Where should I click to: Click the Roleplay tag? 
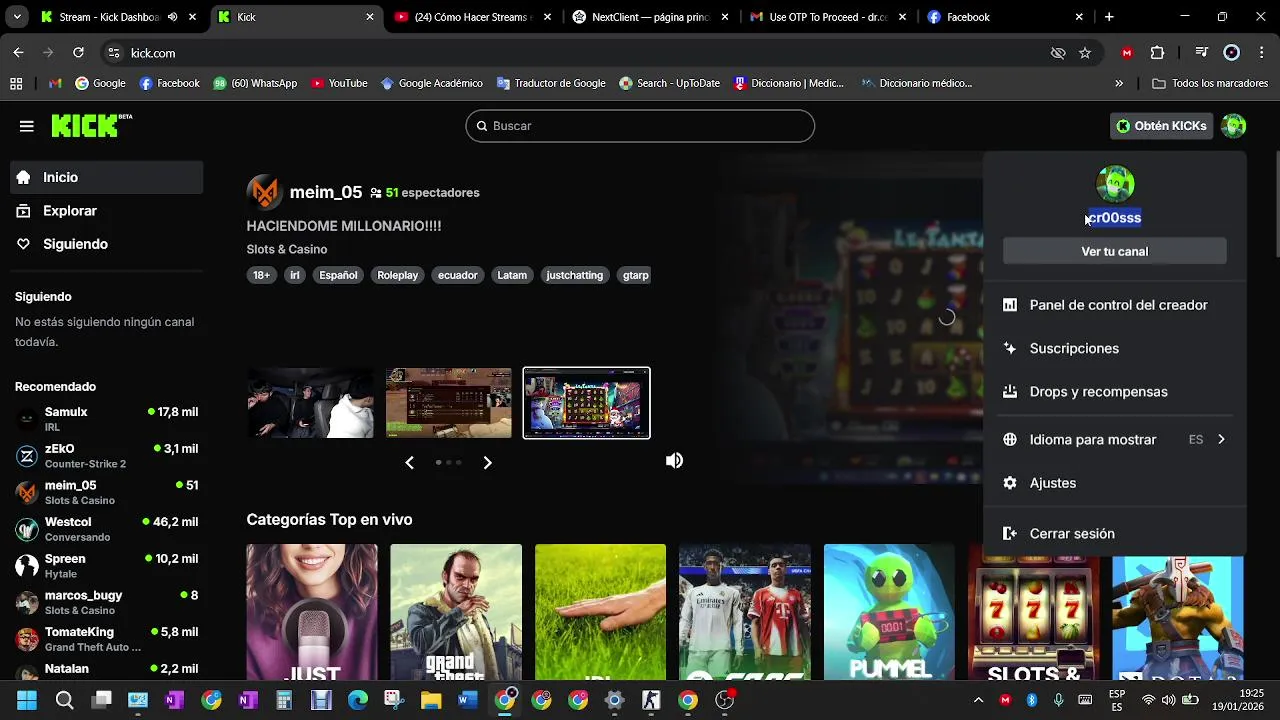[397, 275]
